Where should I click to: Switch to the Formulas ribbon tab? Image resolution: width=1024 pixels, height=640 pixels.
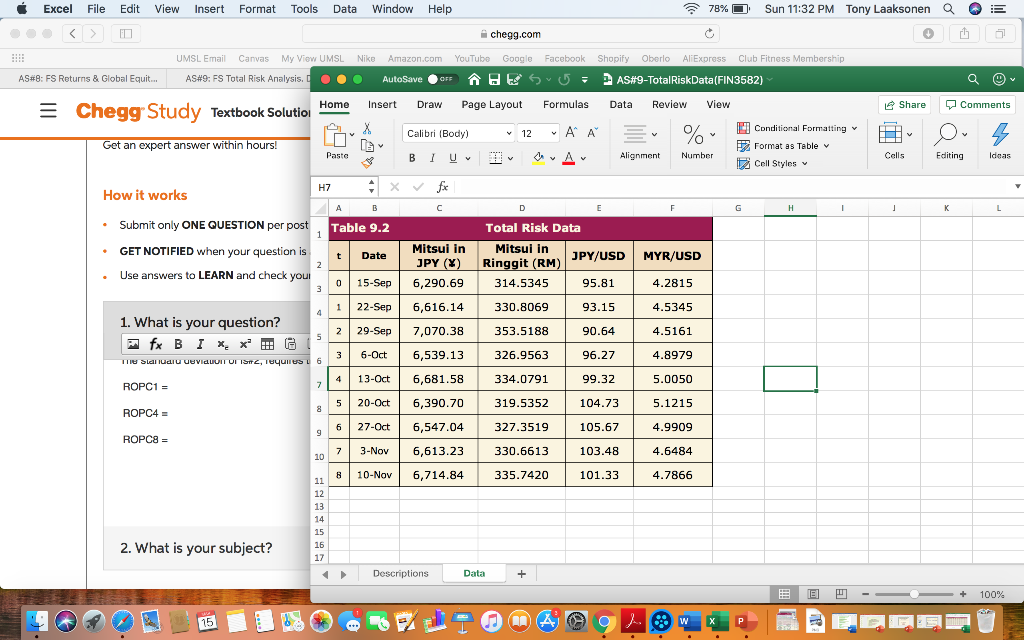tap(565, 103)
